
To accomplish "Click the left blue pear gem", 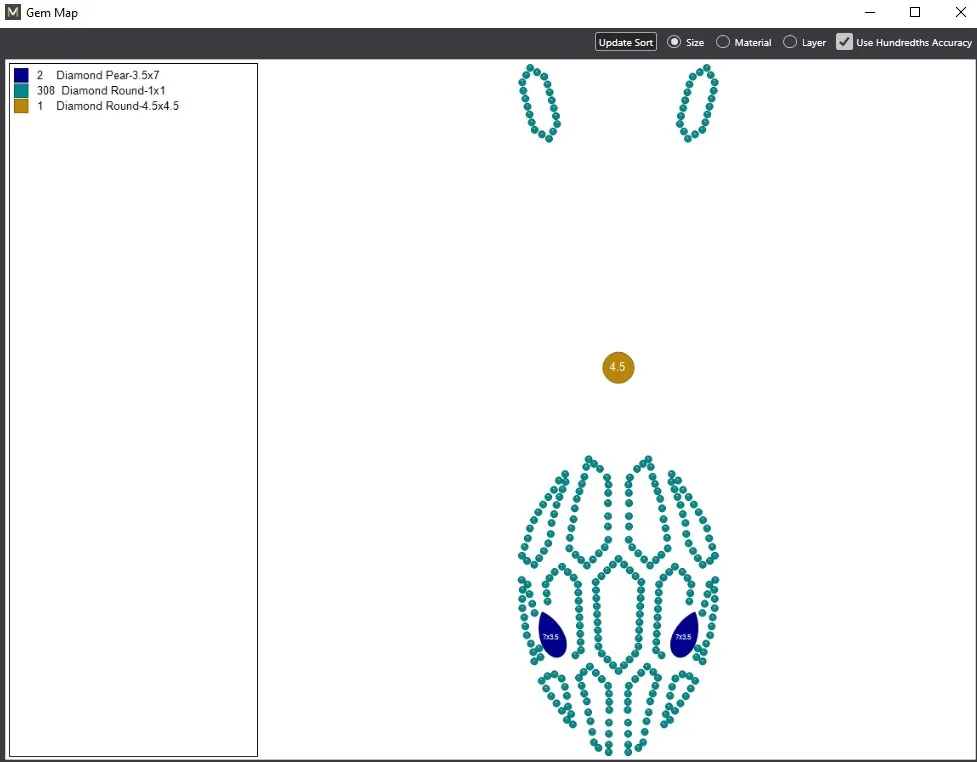I will (552, 636).
